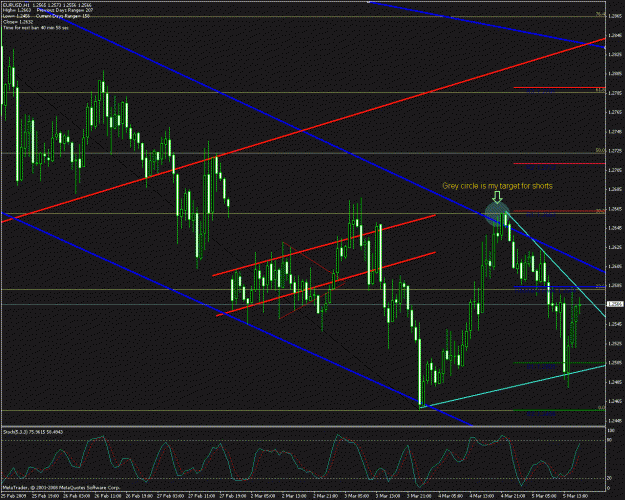Click the '4 Mar 05:00' time axis label

point(450,496)
